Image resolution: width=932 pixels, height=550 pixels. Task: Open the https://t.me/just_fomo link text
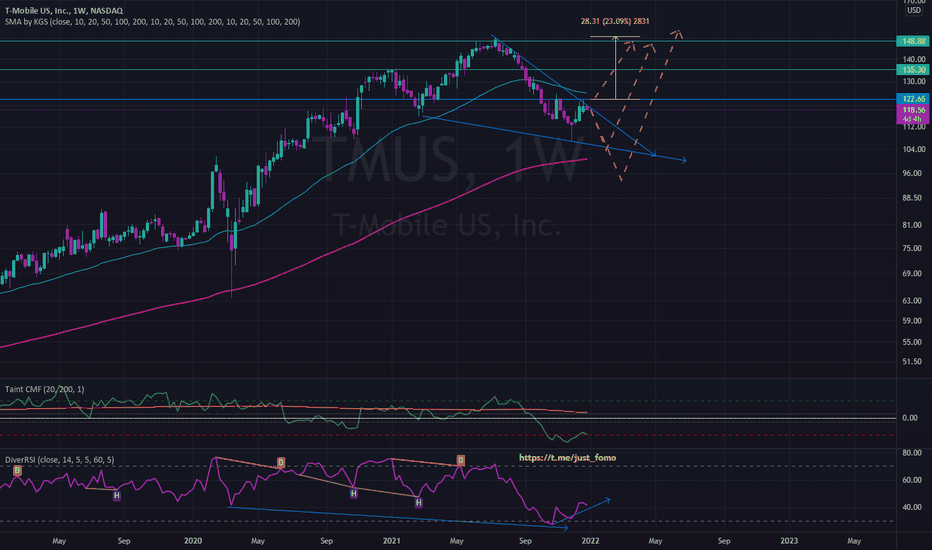pyautogui.click(x=567, y=458)
